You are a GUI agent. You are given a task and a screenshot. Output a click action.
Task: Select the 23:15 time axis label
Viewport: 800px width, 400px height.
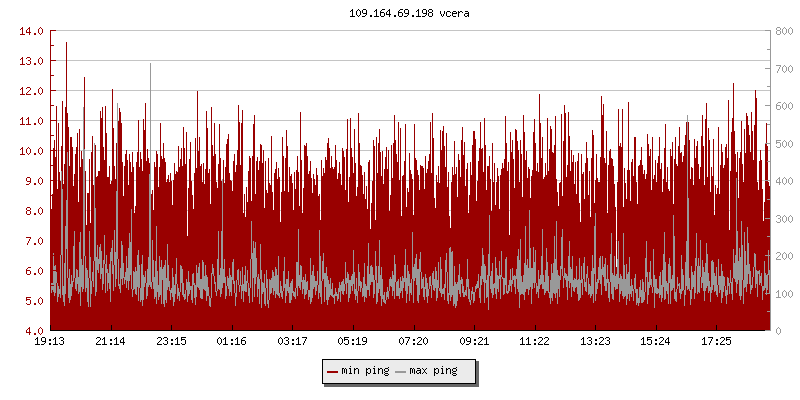coord(171,342)
